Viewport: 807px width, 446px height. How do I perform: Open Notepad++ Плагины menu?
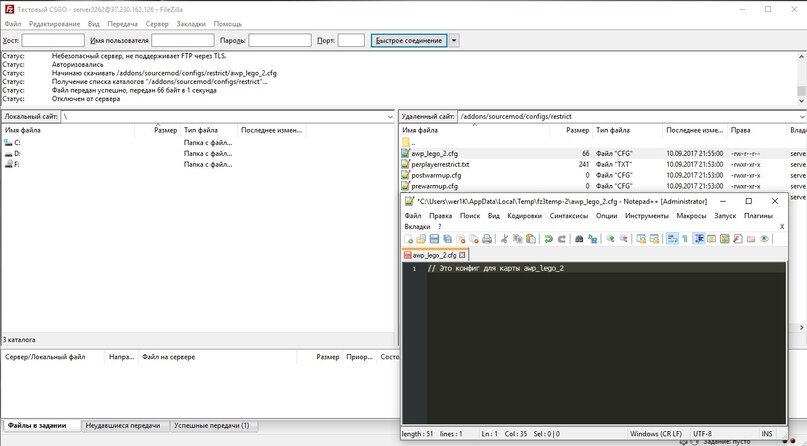pyautogui.click(x=758, y=216)
